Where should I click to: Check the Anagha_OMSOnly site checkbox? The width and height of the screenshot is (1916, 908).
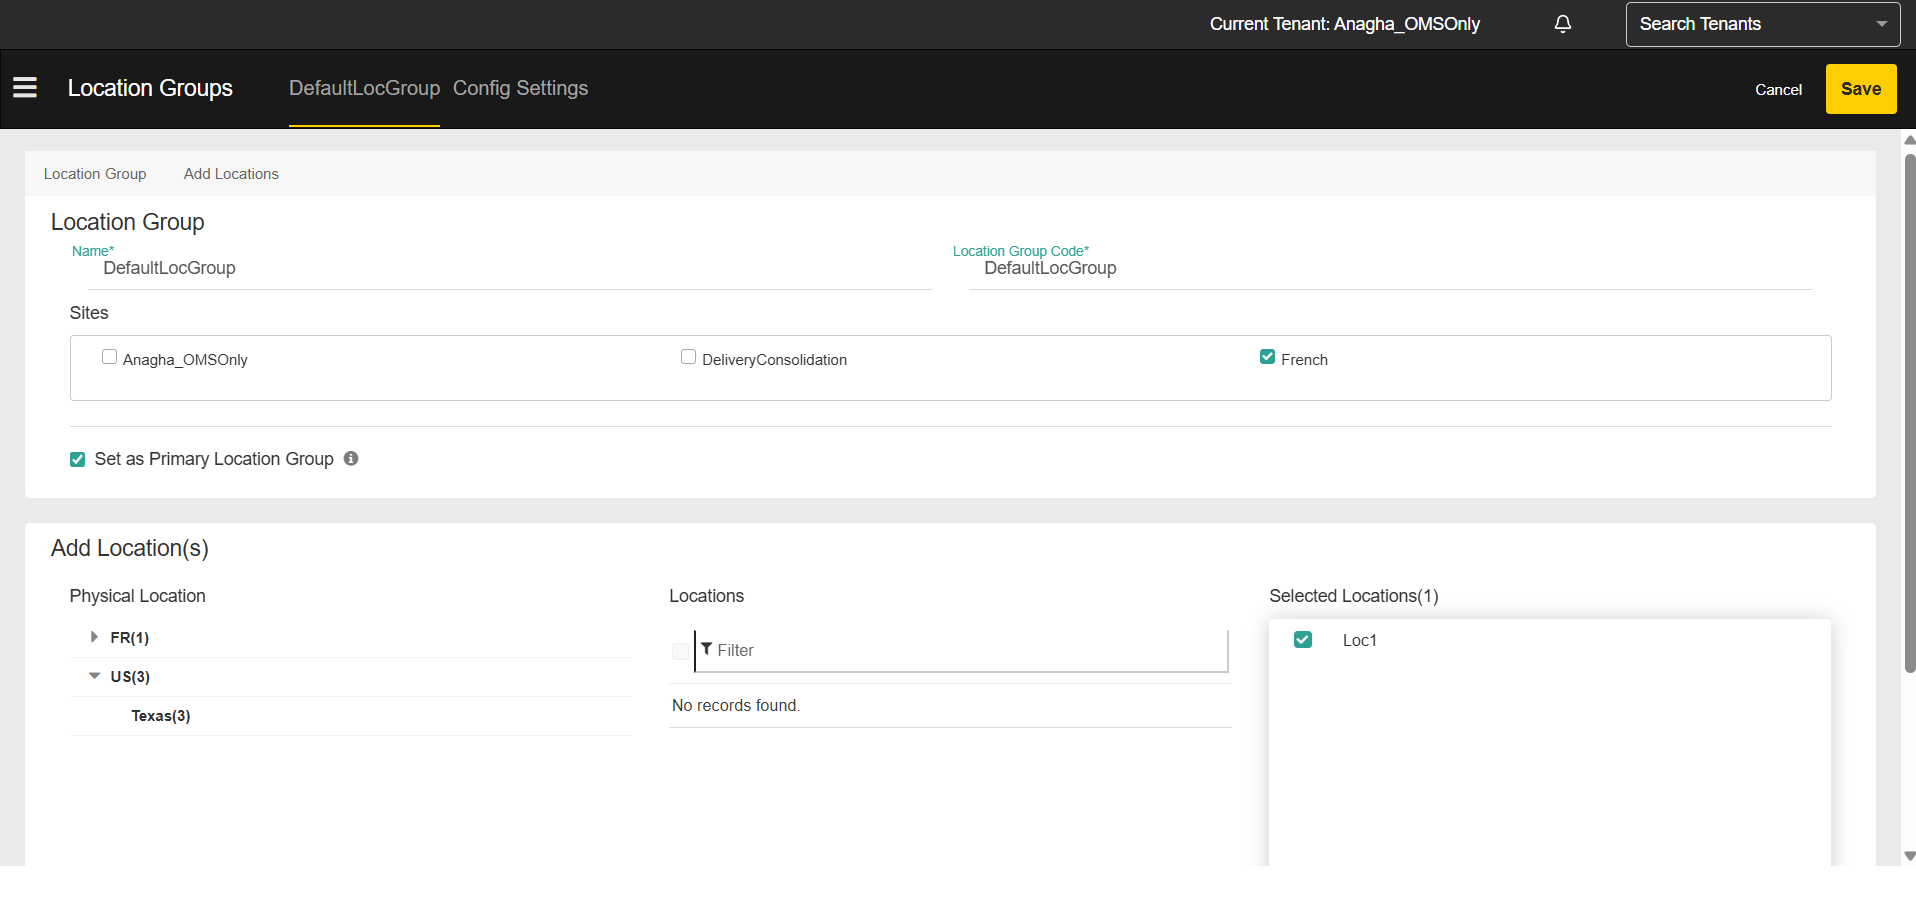(x=110, y=357)
